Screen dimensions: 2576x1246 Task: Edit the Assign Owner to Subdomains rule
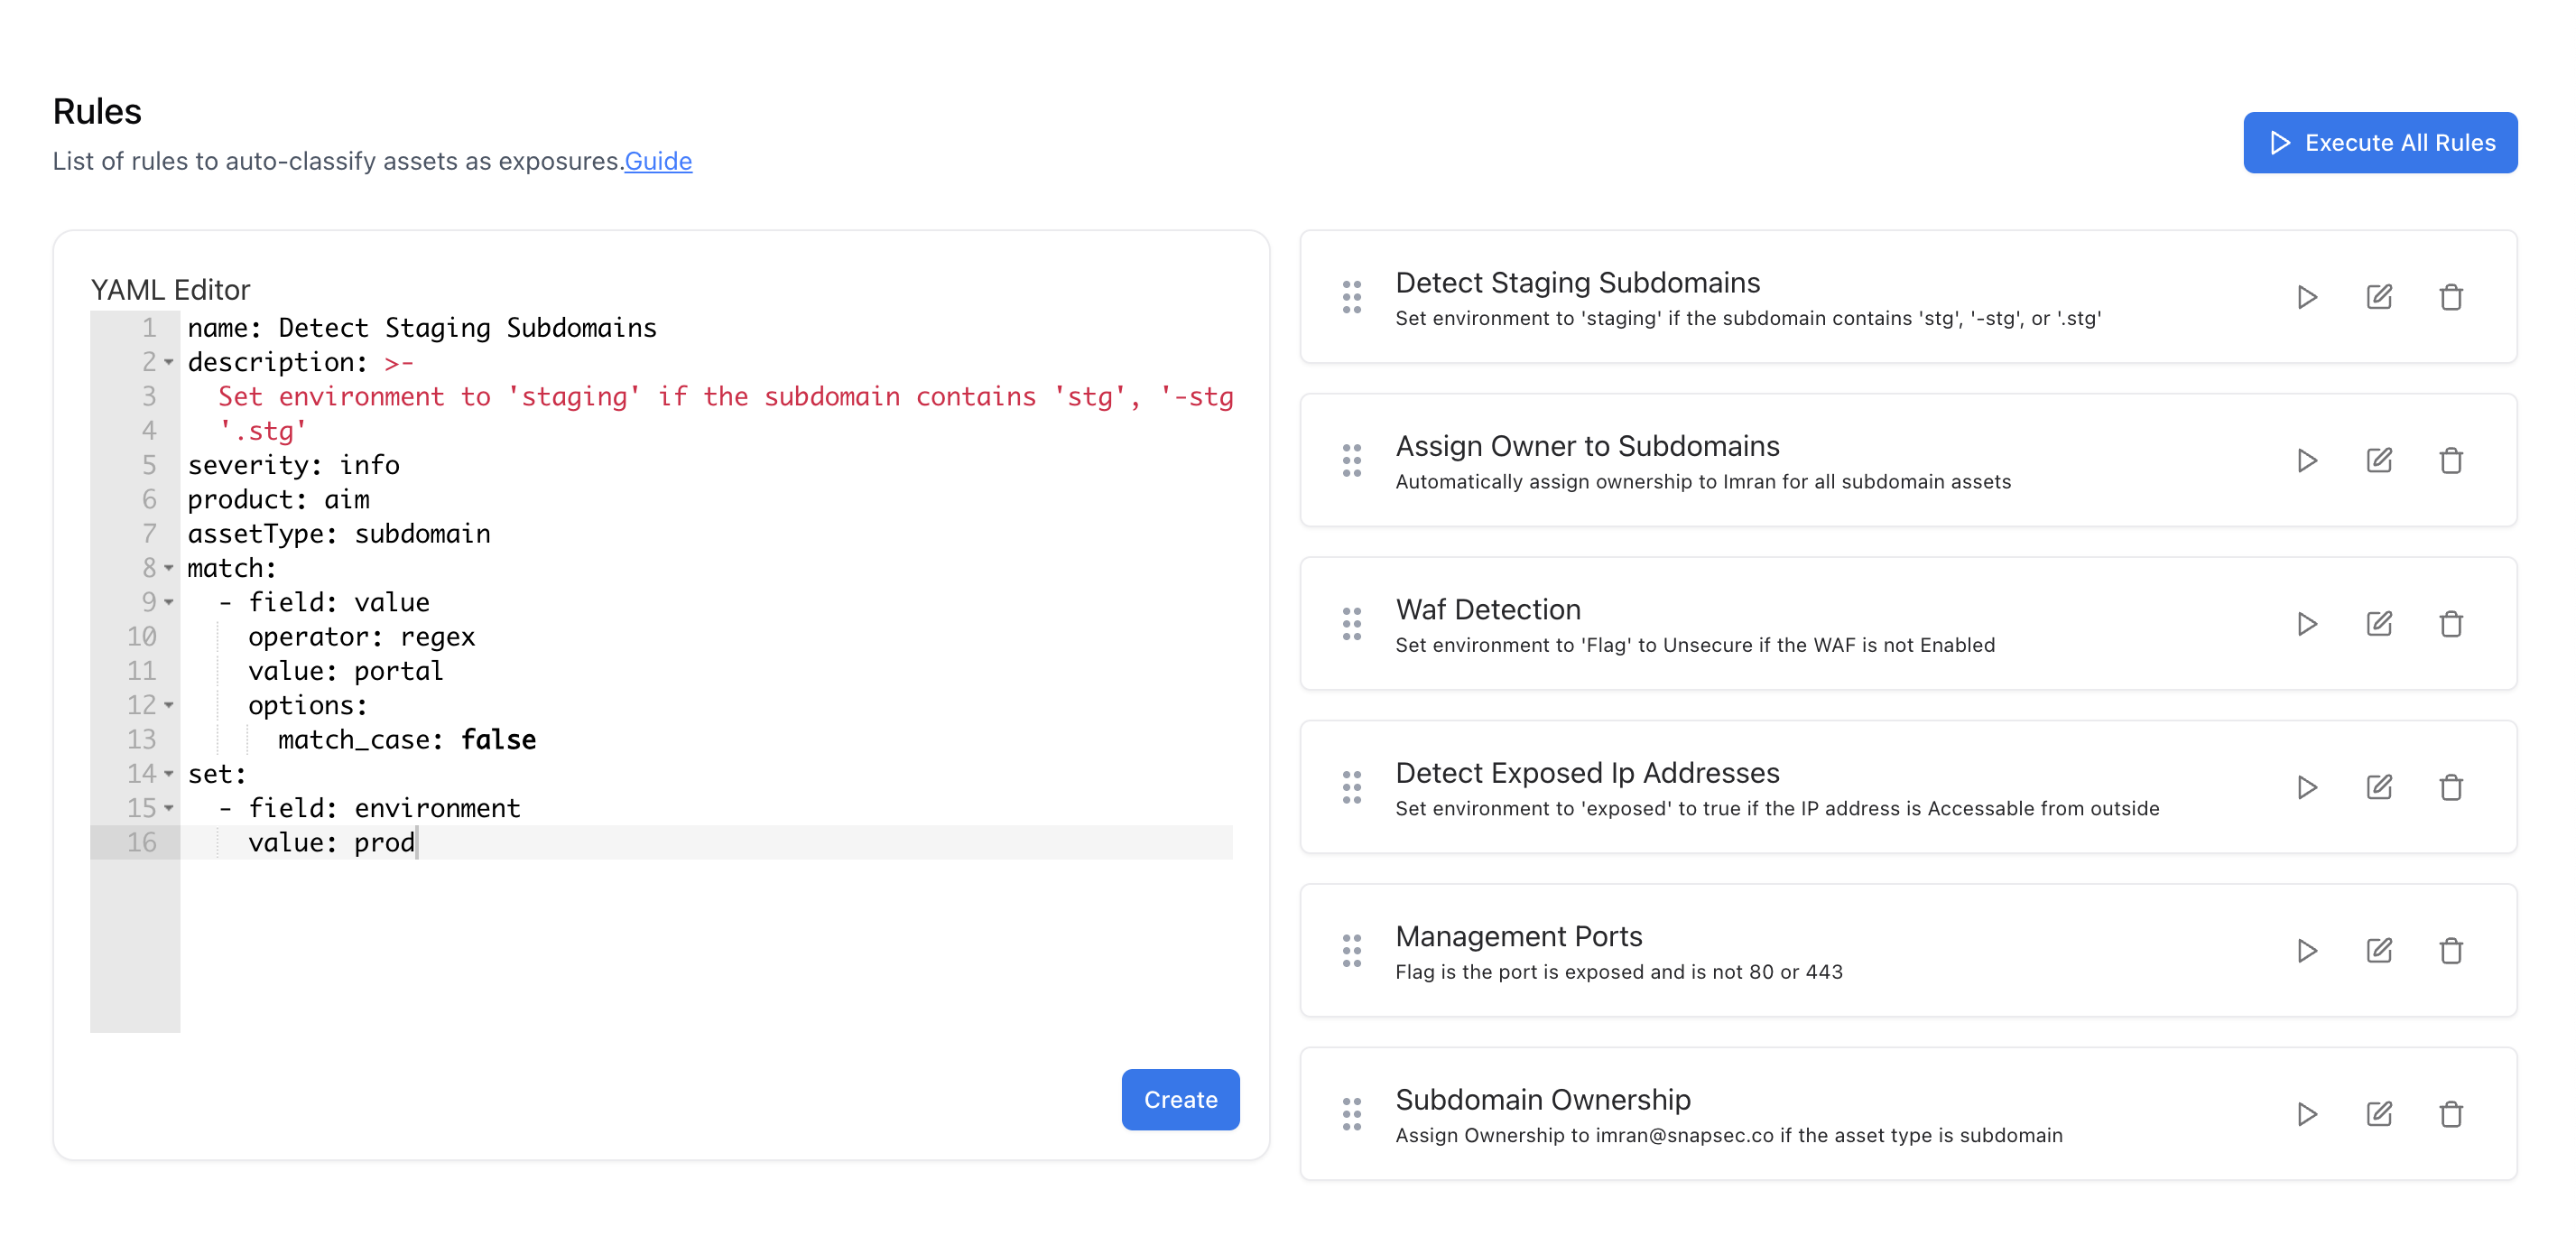pyautogui.click(x=2379, y=460)
